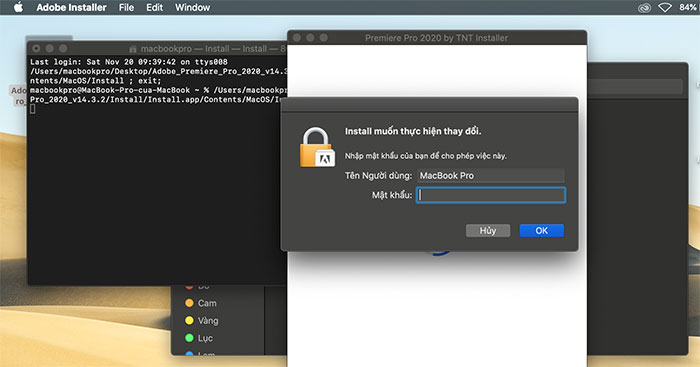Focus the Mật khẩu password field
This screenshot has height=367, width=700.
pyautogui.click(x=491, y=195)
